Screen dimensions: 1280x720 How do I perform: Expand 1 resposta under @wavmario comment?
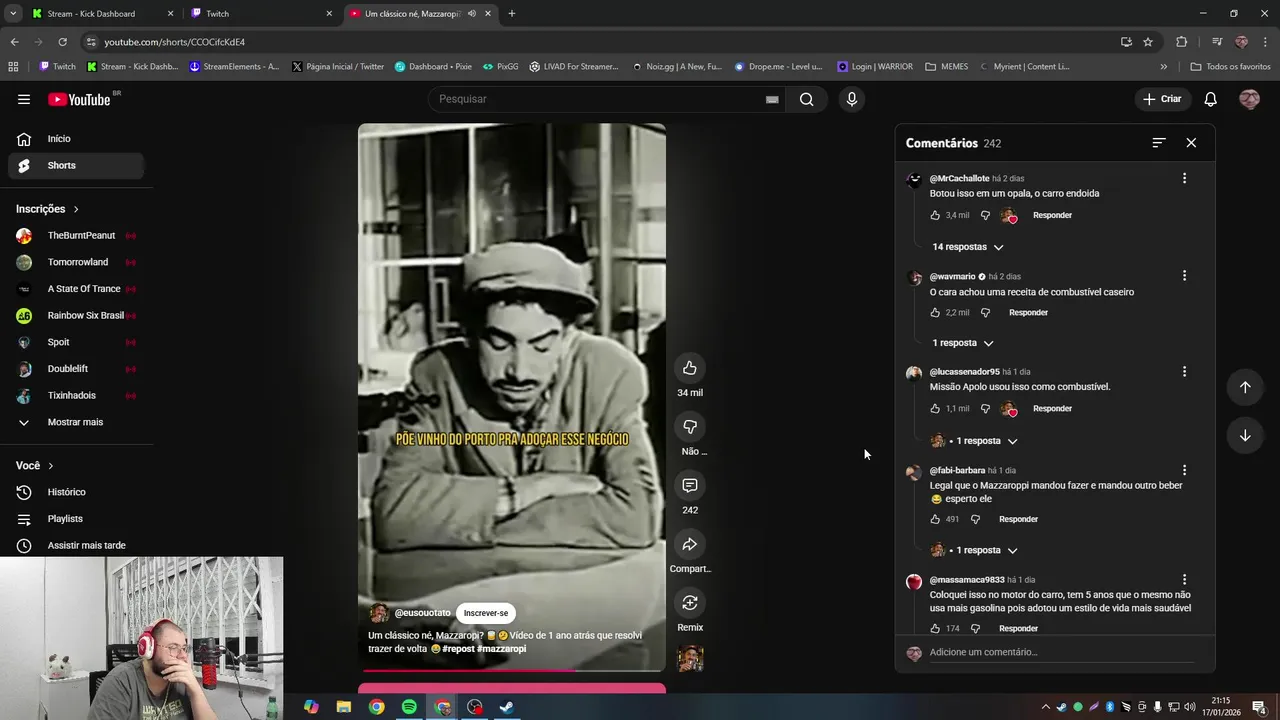(x=963, y=343)
